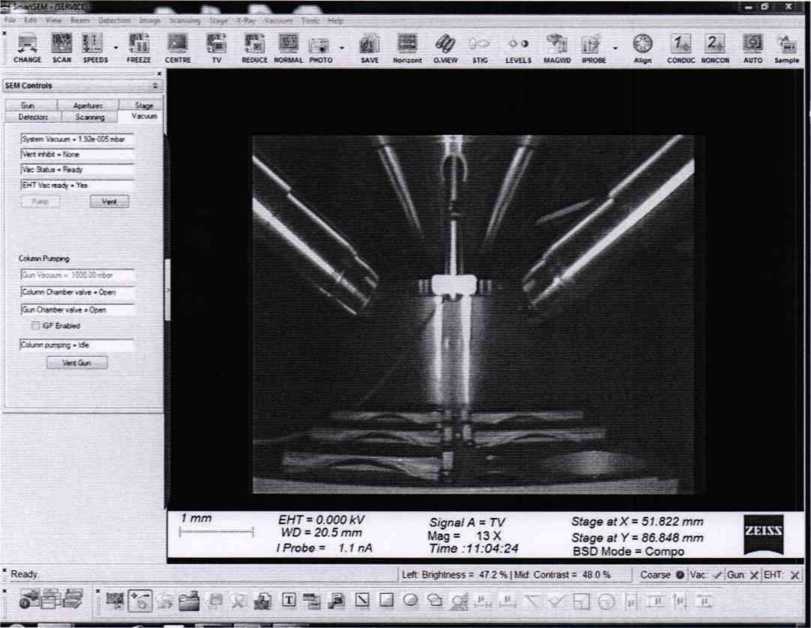Collapse the SEM Controls panel

click(x=158, y=86)
